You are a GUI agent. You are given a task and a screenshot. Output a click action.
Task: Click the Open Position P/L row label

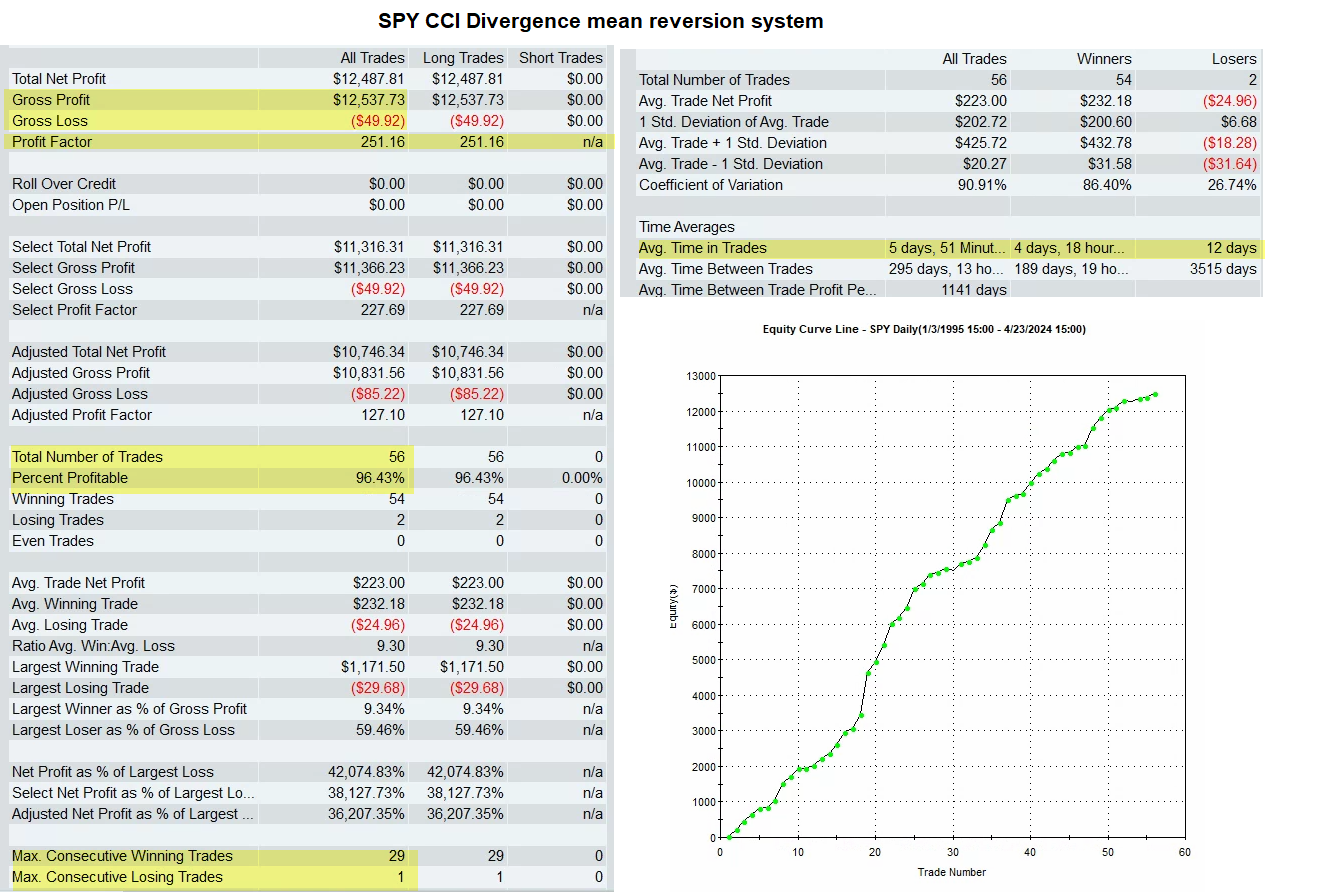tap(68, 205)
